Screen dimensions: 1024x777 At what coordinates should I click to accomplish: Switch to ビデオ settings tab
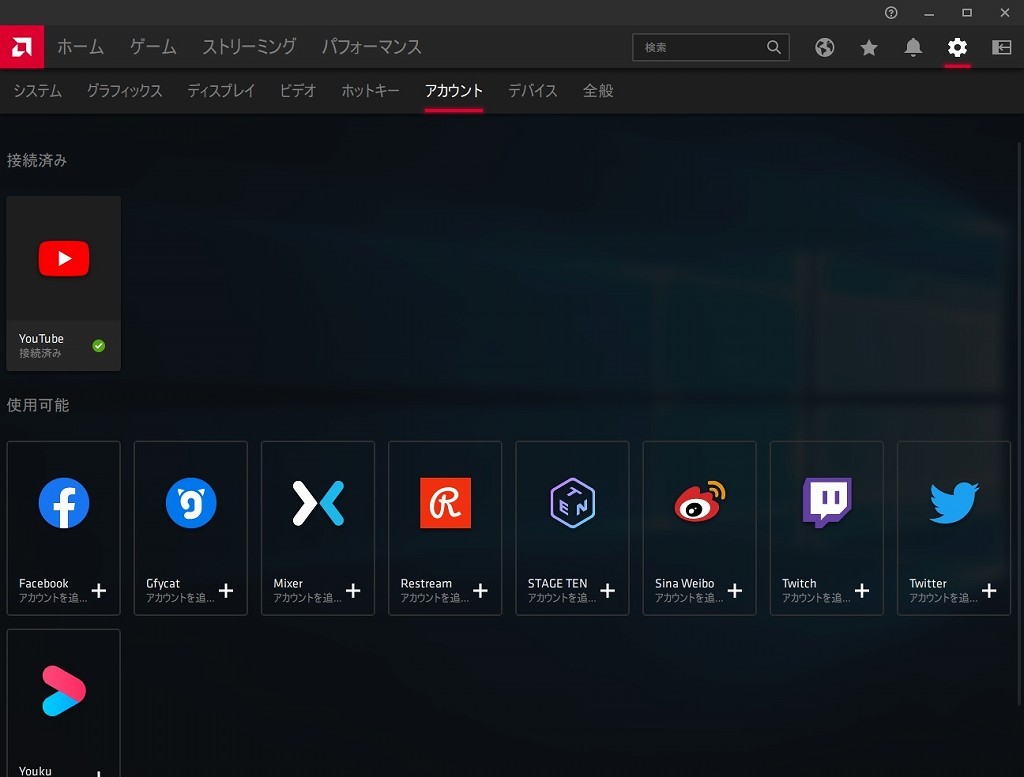pyautogui.click(x=298, y=91)
